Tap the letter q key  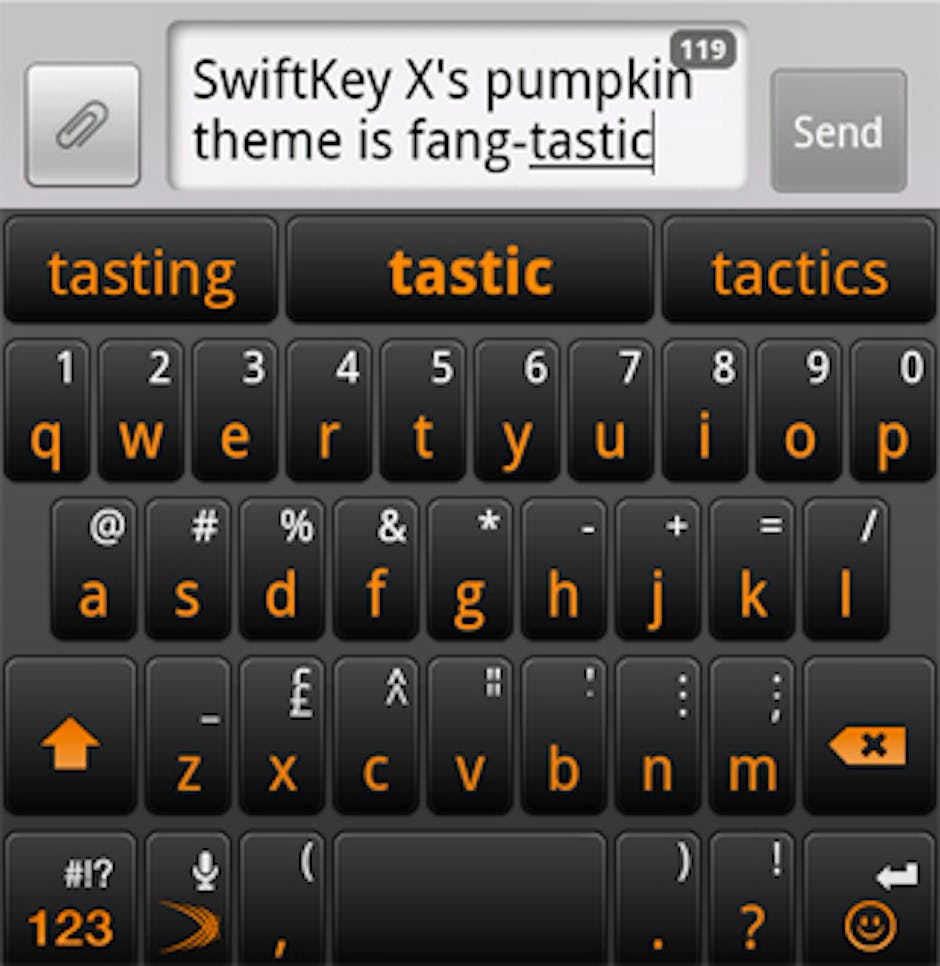point(47,410)
